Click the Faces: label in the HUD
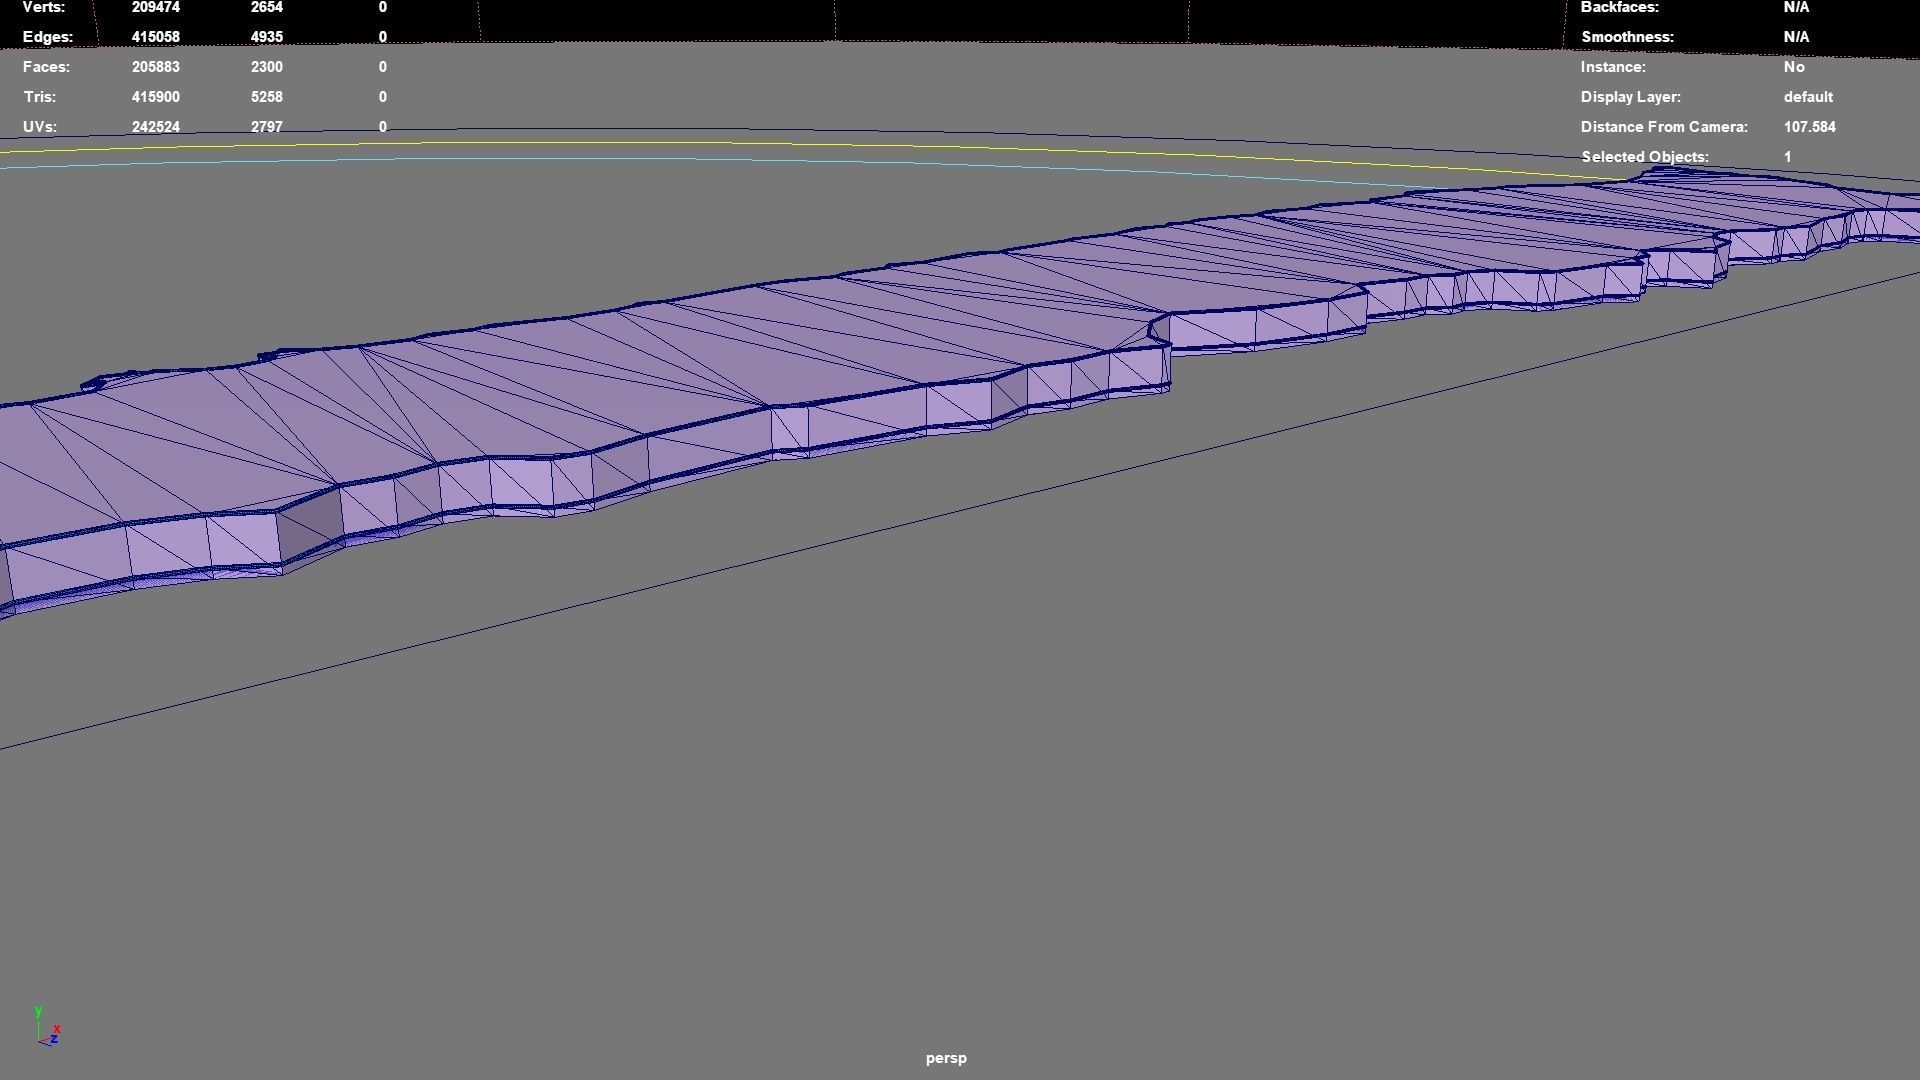The image size is (1920, 1080). point(47,67)
